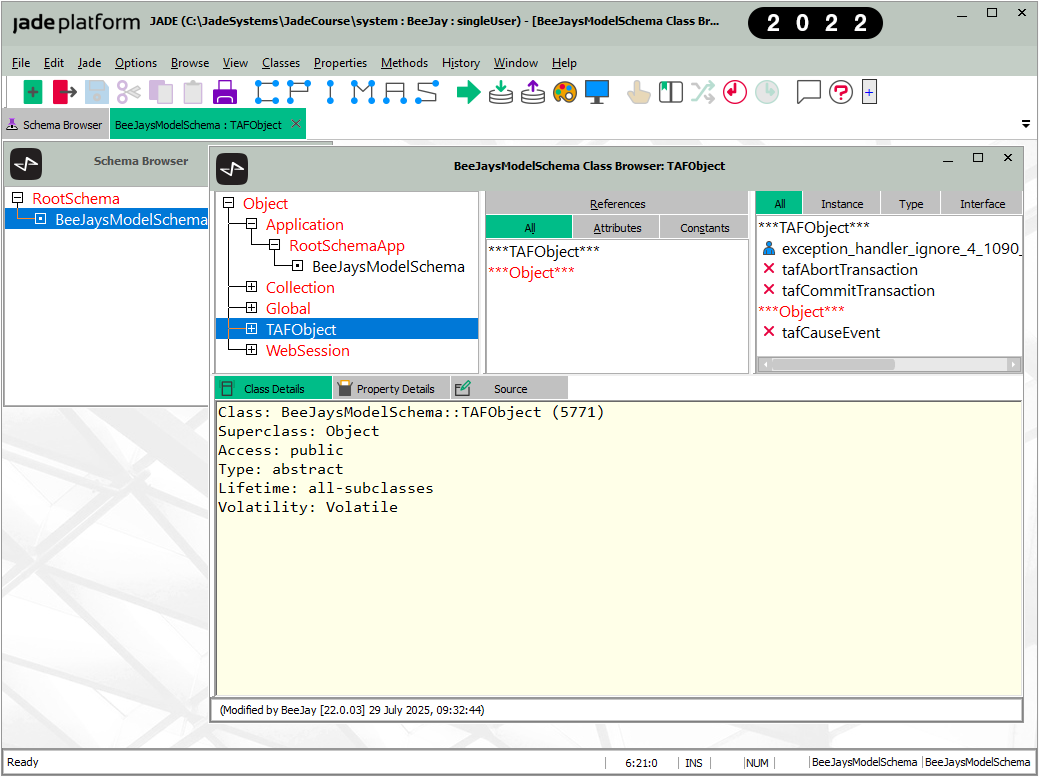Expand the WebSession class node
The width and height of the screenshot is (1039, 777).
click(x=251, y=351)
